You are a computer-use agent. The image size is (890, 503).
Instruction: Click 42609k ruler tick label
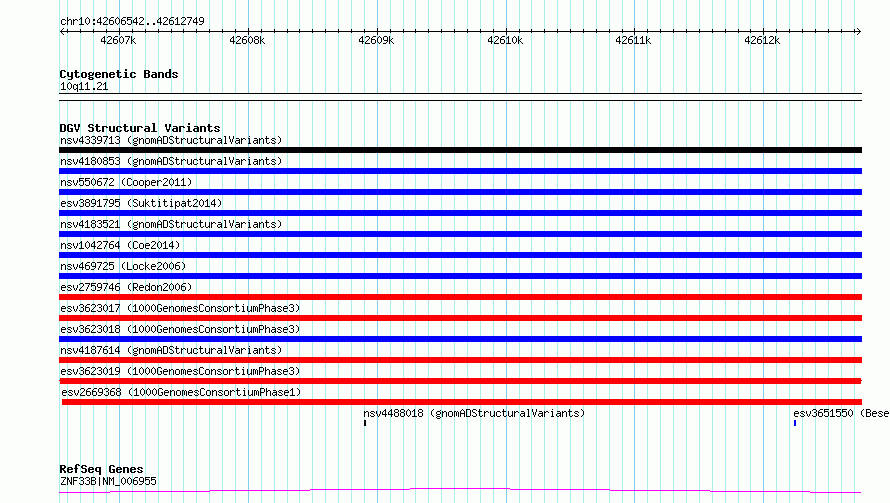tap(376, 40)
